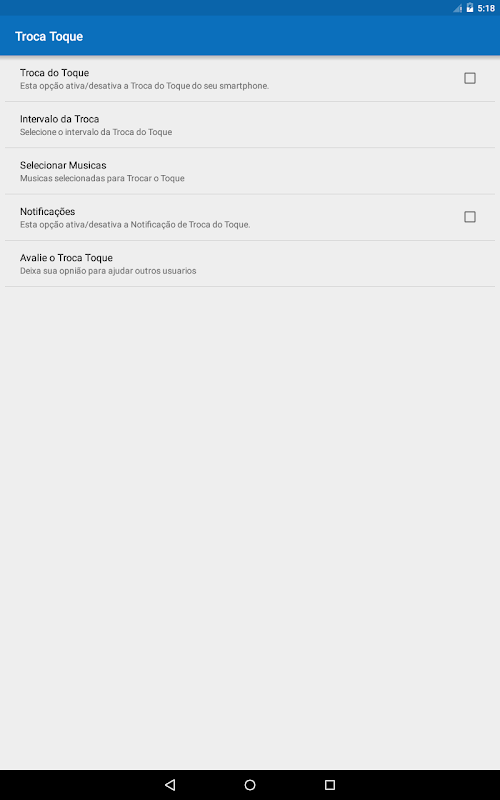Tick the Notificações checkbox

[x=469, y=217]
